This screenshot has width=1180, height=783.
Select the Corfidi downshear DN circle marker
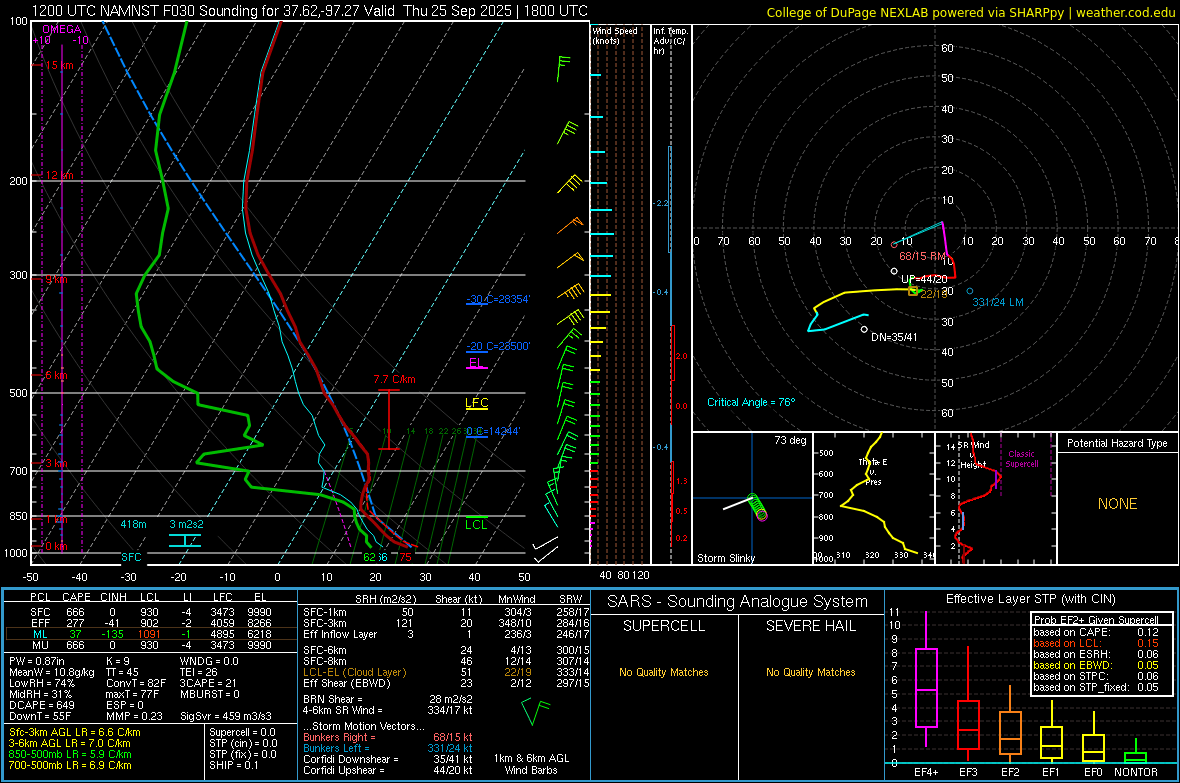point(864,329)
